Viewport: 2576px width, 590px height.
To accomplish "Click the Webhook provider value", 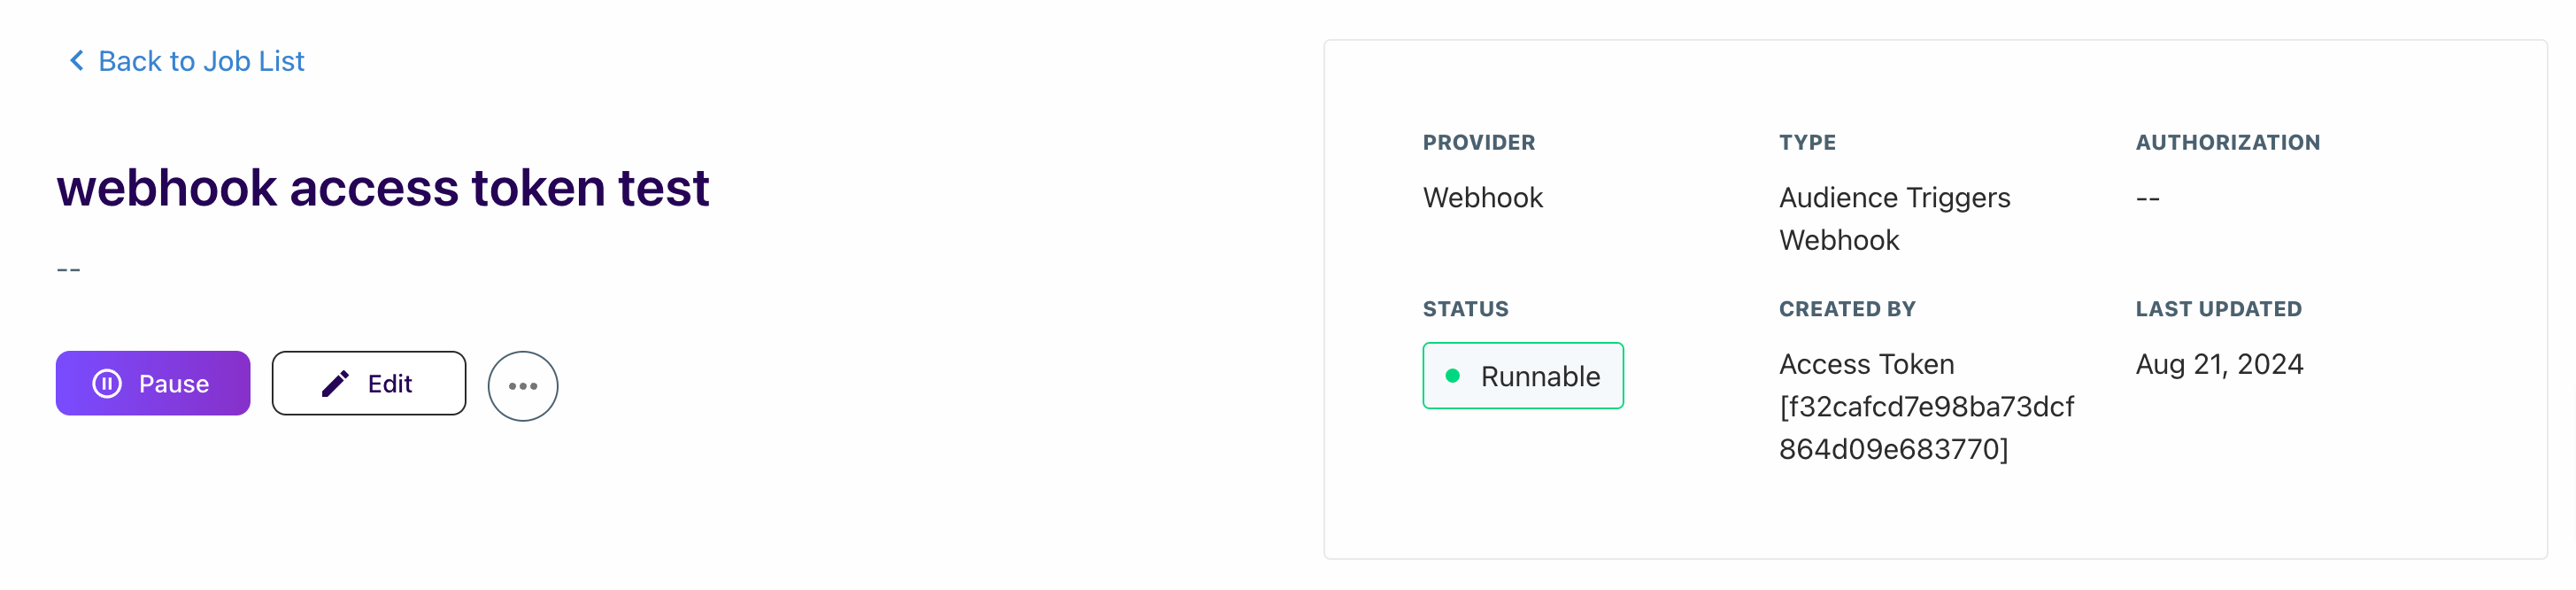I will click(x=1483, y=198).
